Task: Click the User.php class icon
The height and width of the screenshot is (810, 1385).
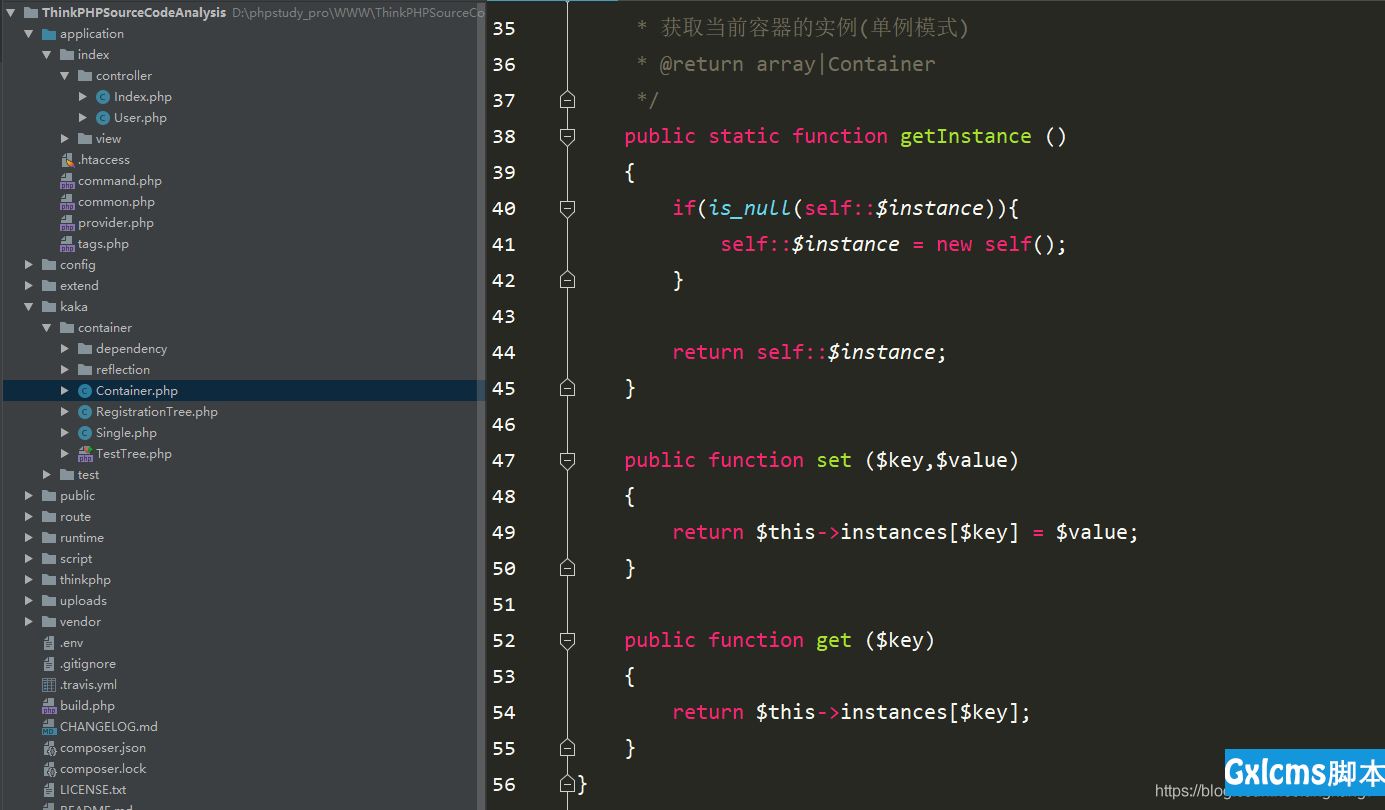Action: tap(103, 118)
